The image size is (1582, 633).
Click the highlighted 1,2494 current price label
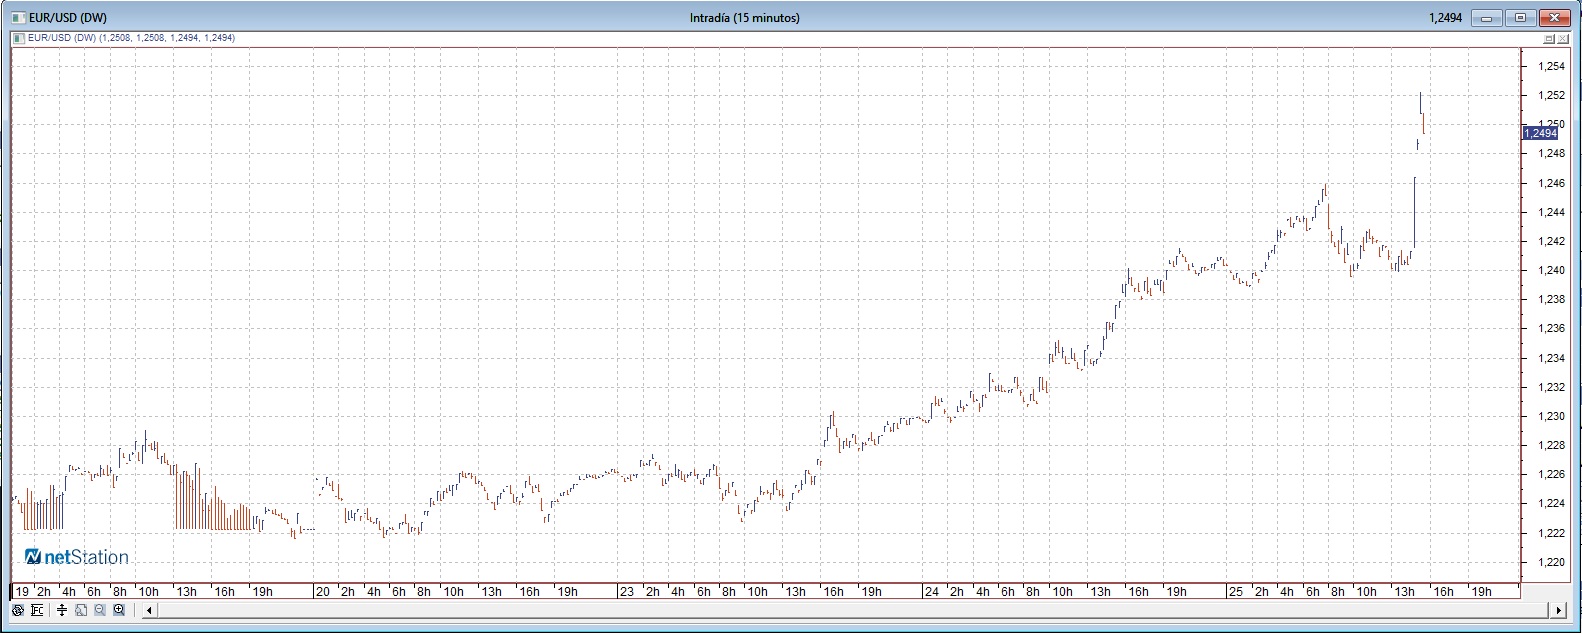click(x=1540, y=133)
